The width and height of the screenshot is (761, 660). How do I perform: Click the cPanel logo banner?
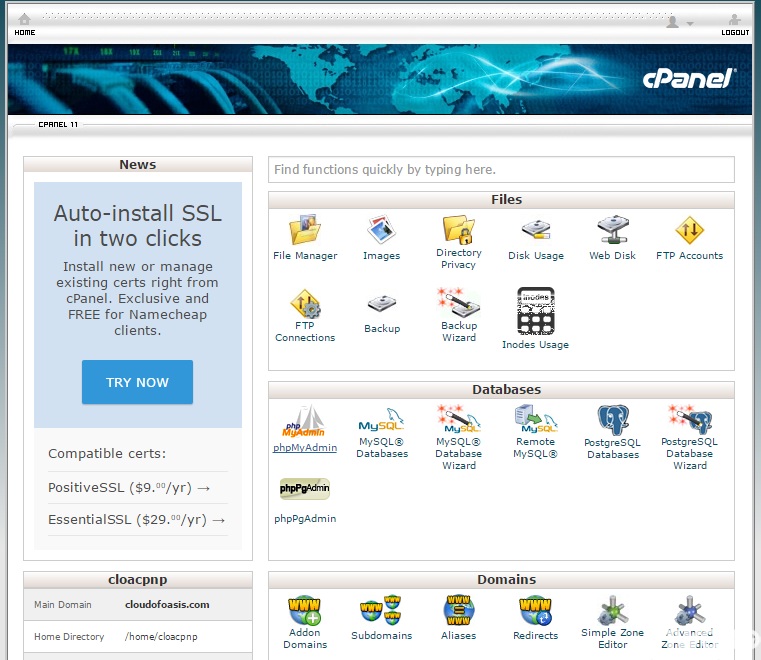[x=688, y=78]
